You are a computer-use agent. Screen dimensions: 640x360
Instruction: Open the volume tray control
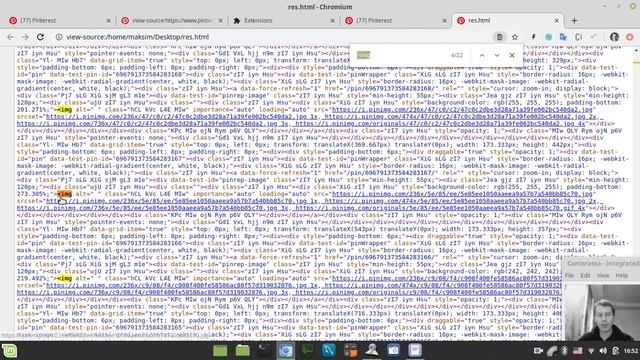click(603, 351)
